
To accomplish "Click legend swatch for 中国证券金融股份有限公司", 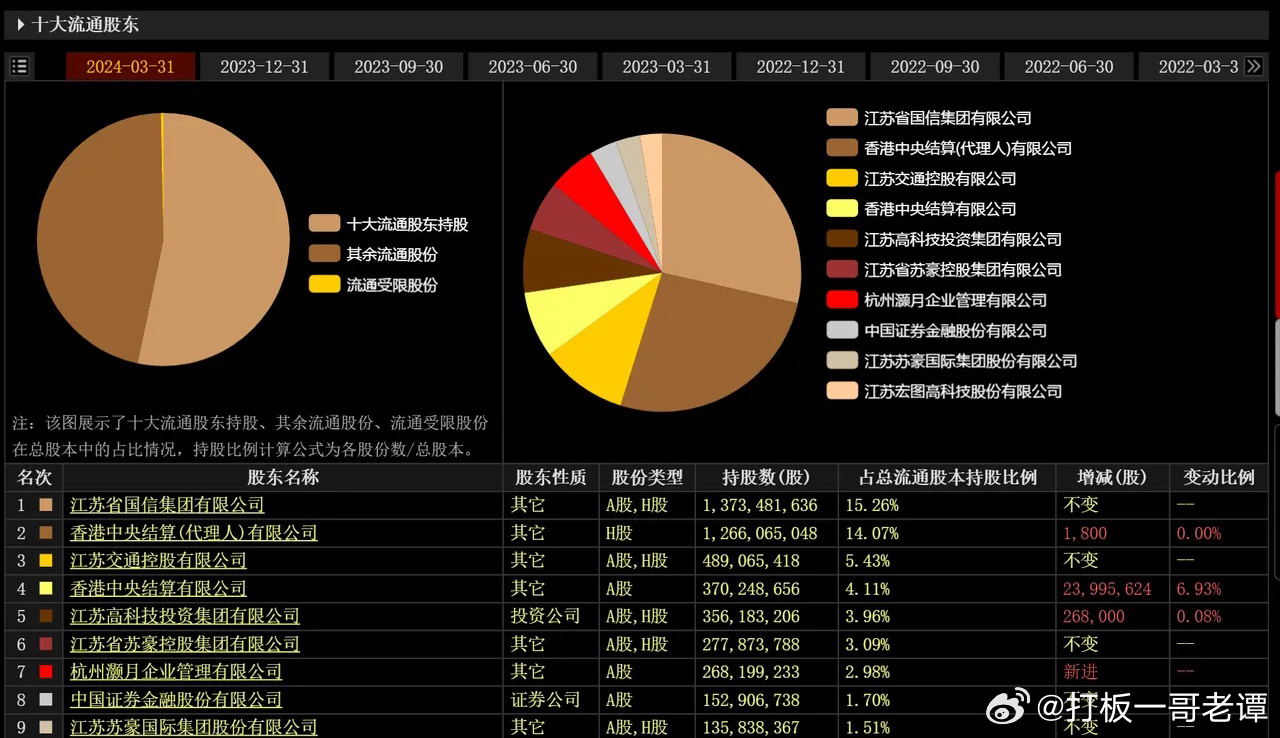I will point(842,330).
